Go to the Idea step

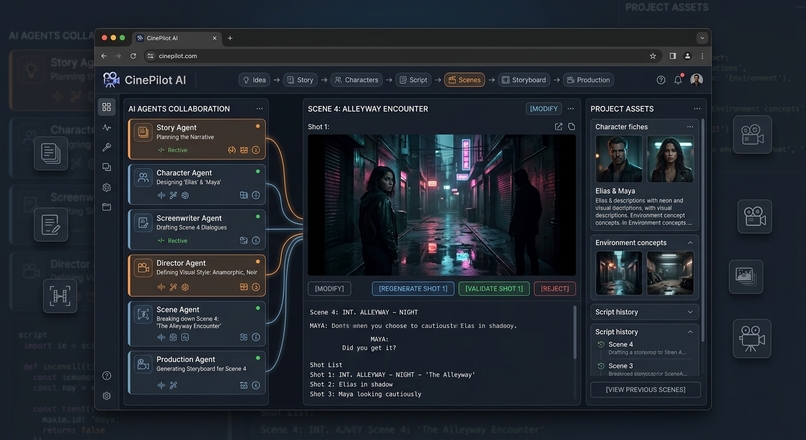click(254, 80)
